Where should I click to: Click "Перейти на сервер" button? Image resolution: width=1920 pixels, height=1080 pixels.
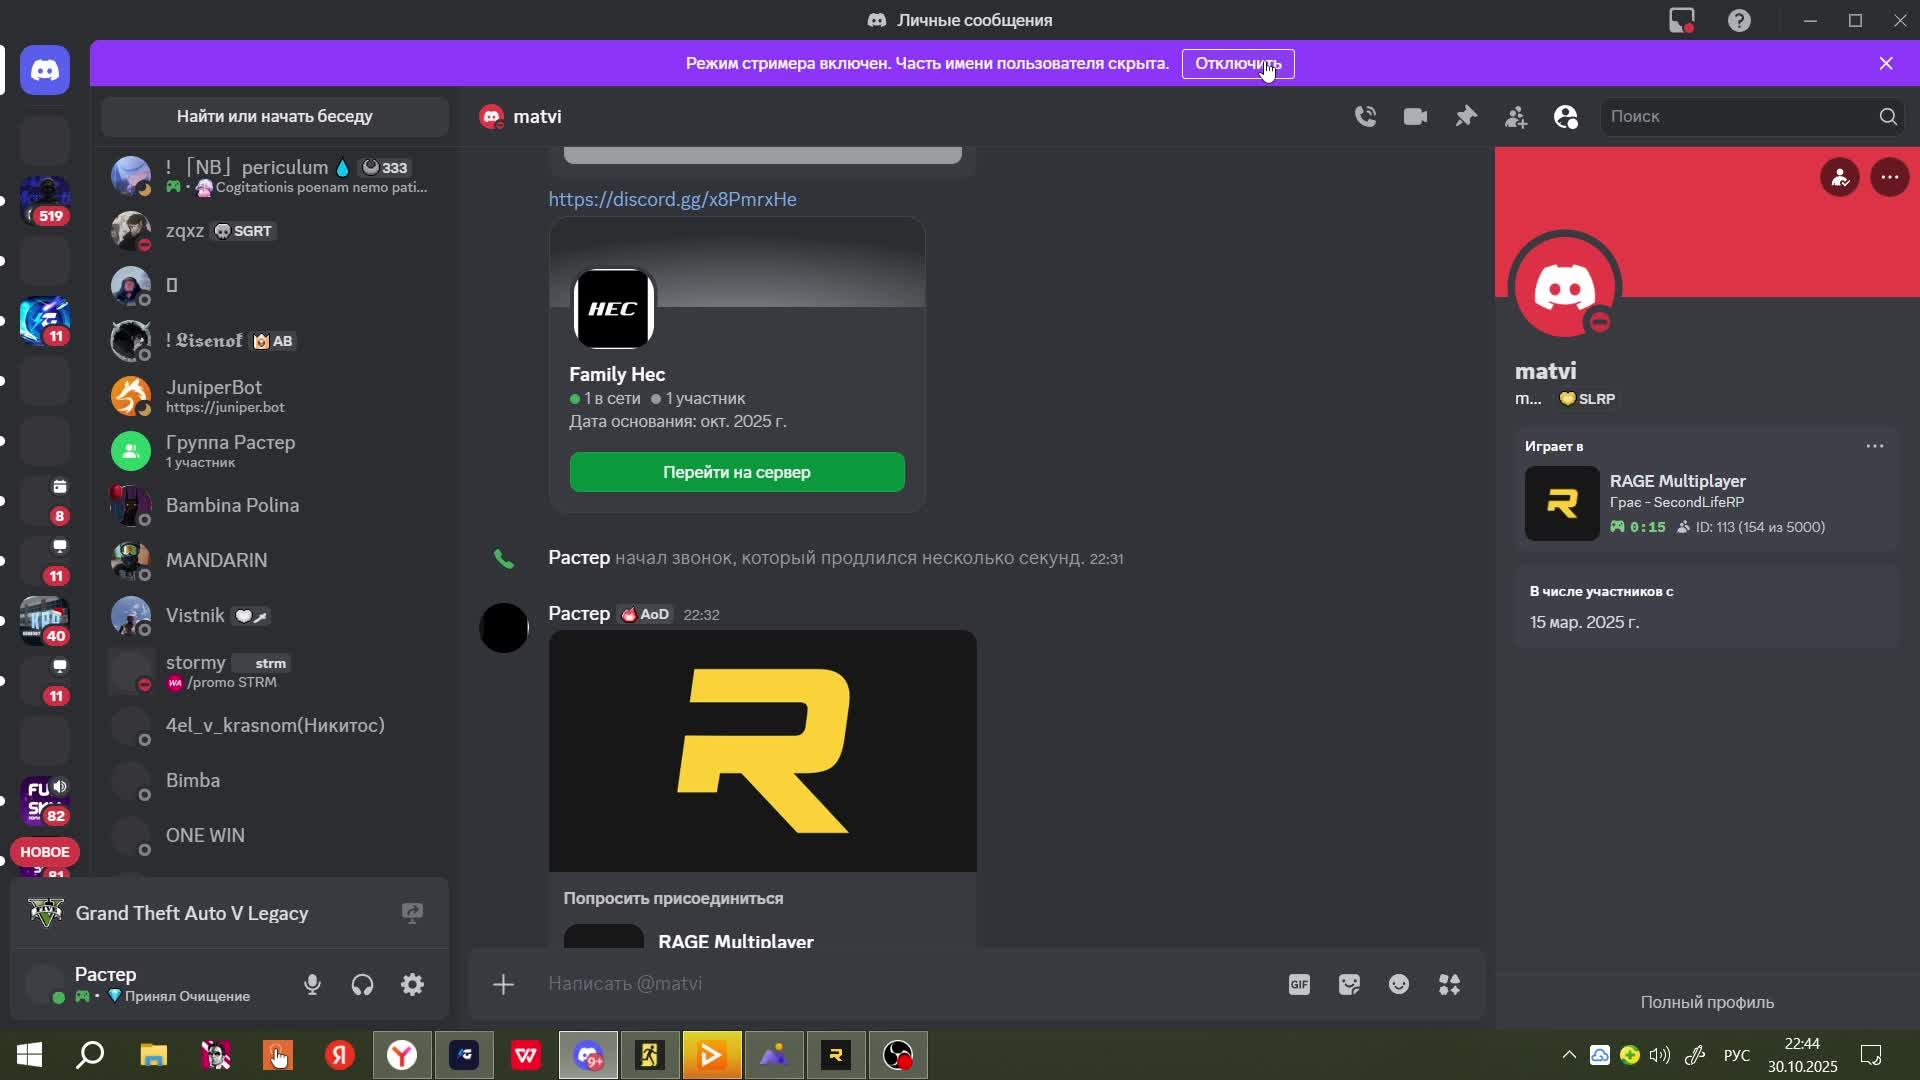pyautogui.click(x=737, y=472)
